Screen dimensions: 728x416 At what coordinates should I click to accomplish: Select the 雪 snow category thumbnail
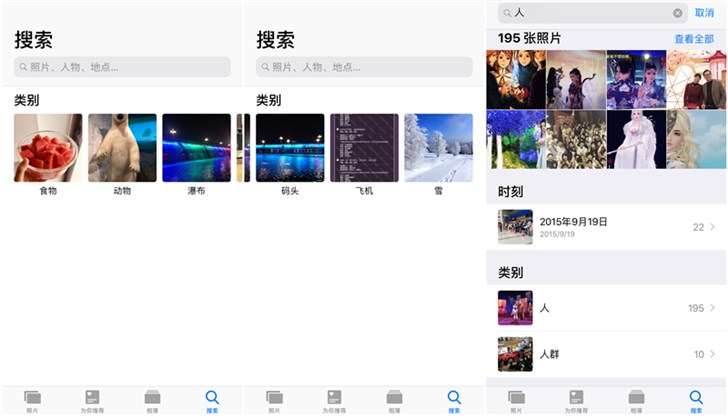pyautogui.click(x=438, y=148)
